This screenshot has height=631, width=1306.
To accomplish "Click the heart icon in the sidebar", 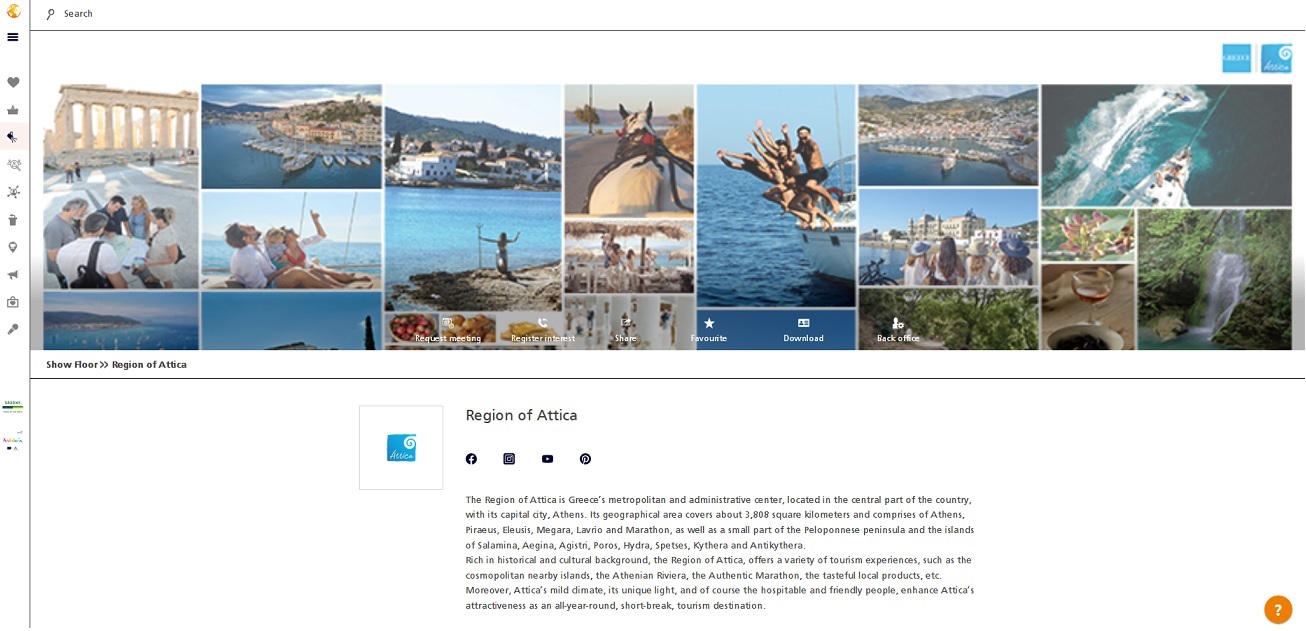I will pyautogui.click(x=13, y=83).
